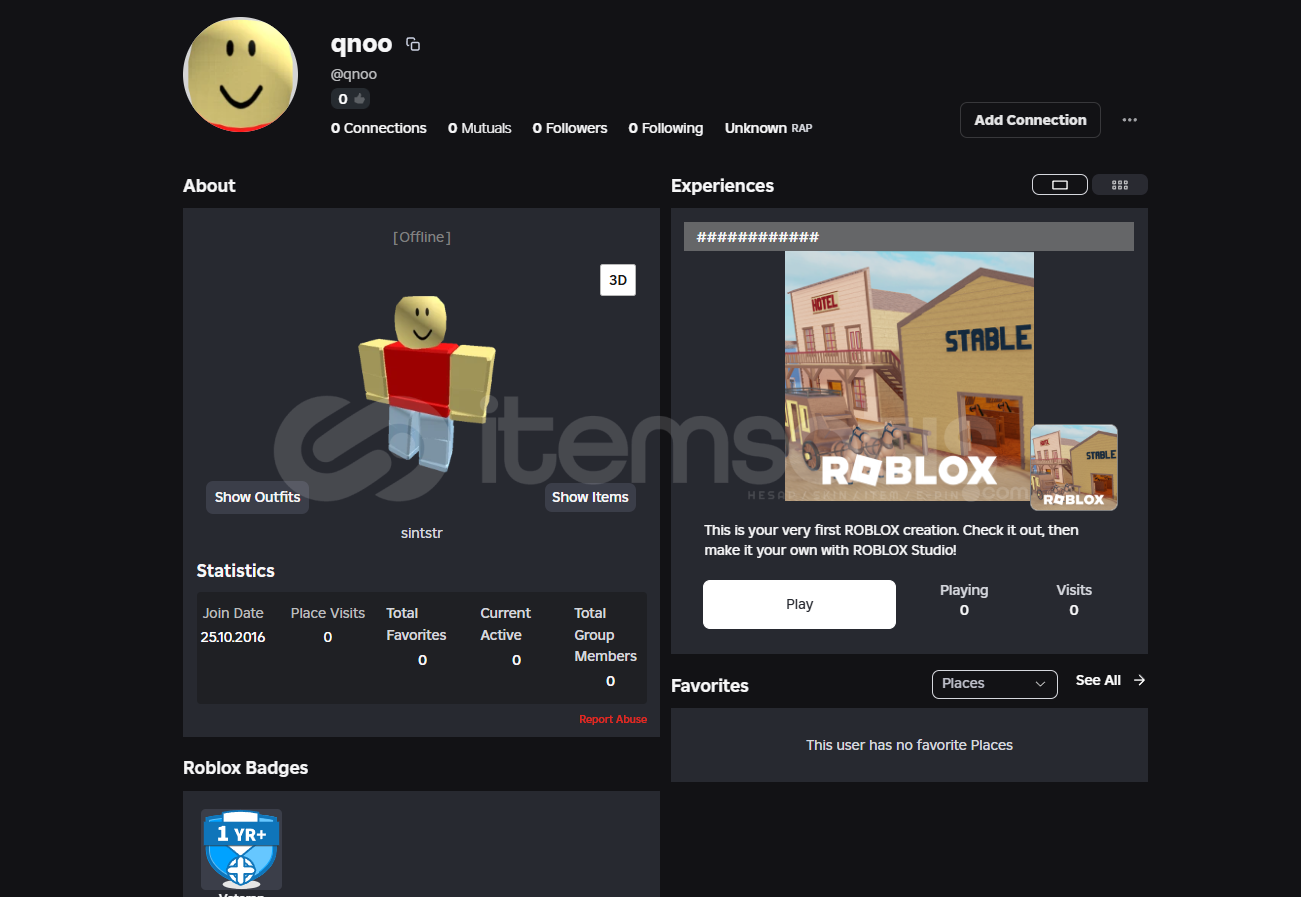Viewport: 1301px width, 897px height.
Task: Open the Places favorites dropdown
Action: click(x=994, y=684)
